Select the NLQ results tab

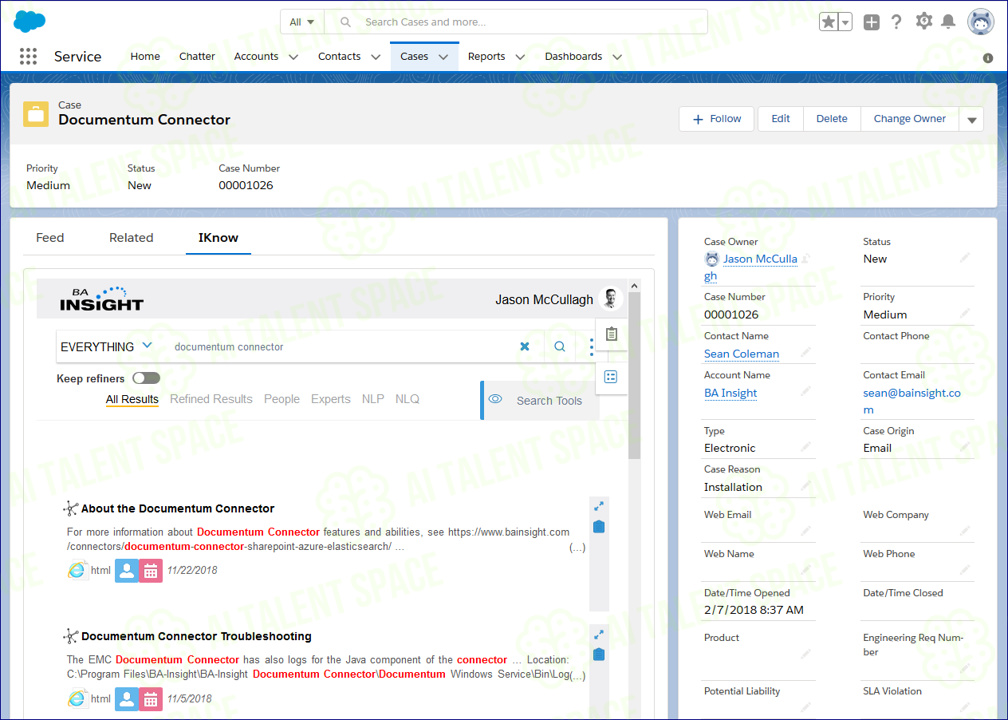tap(407, 399)
